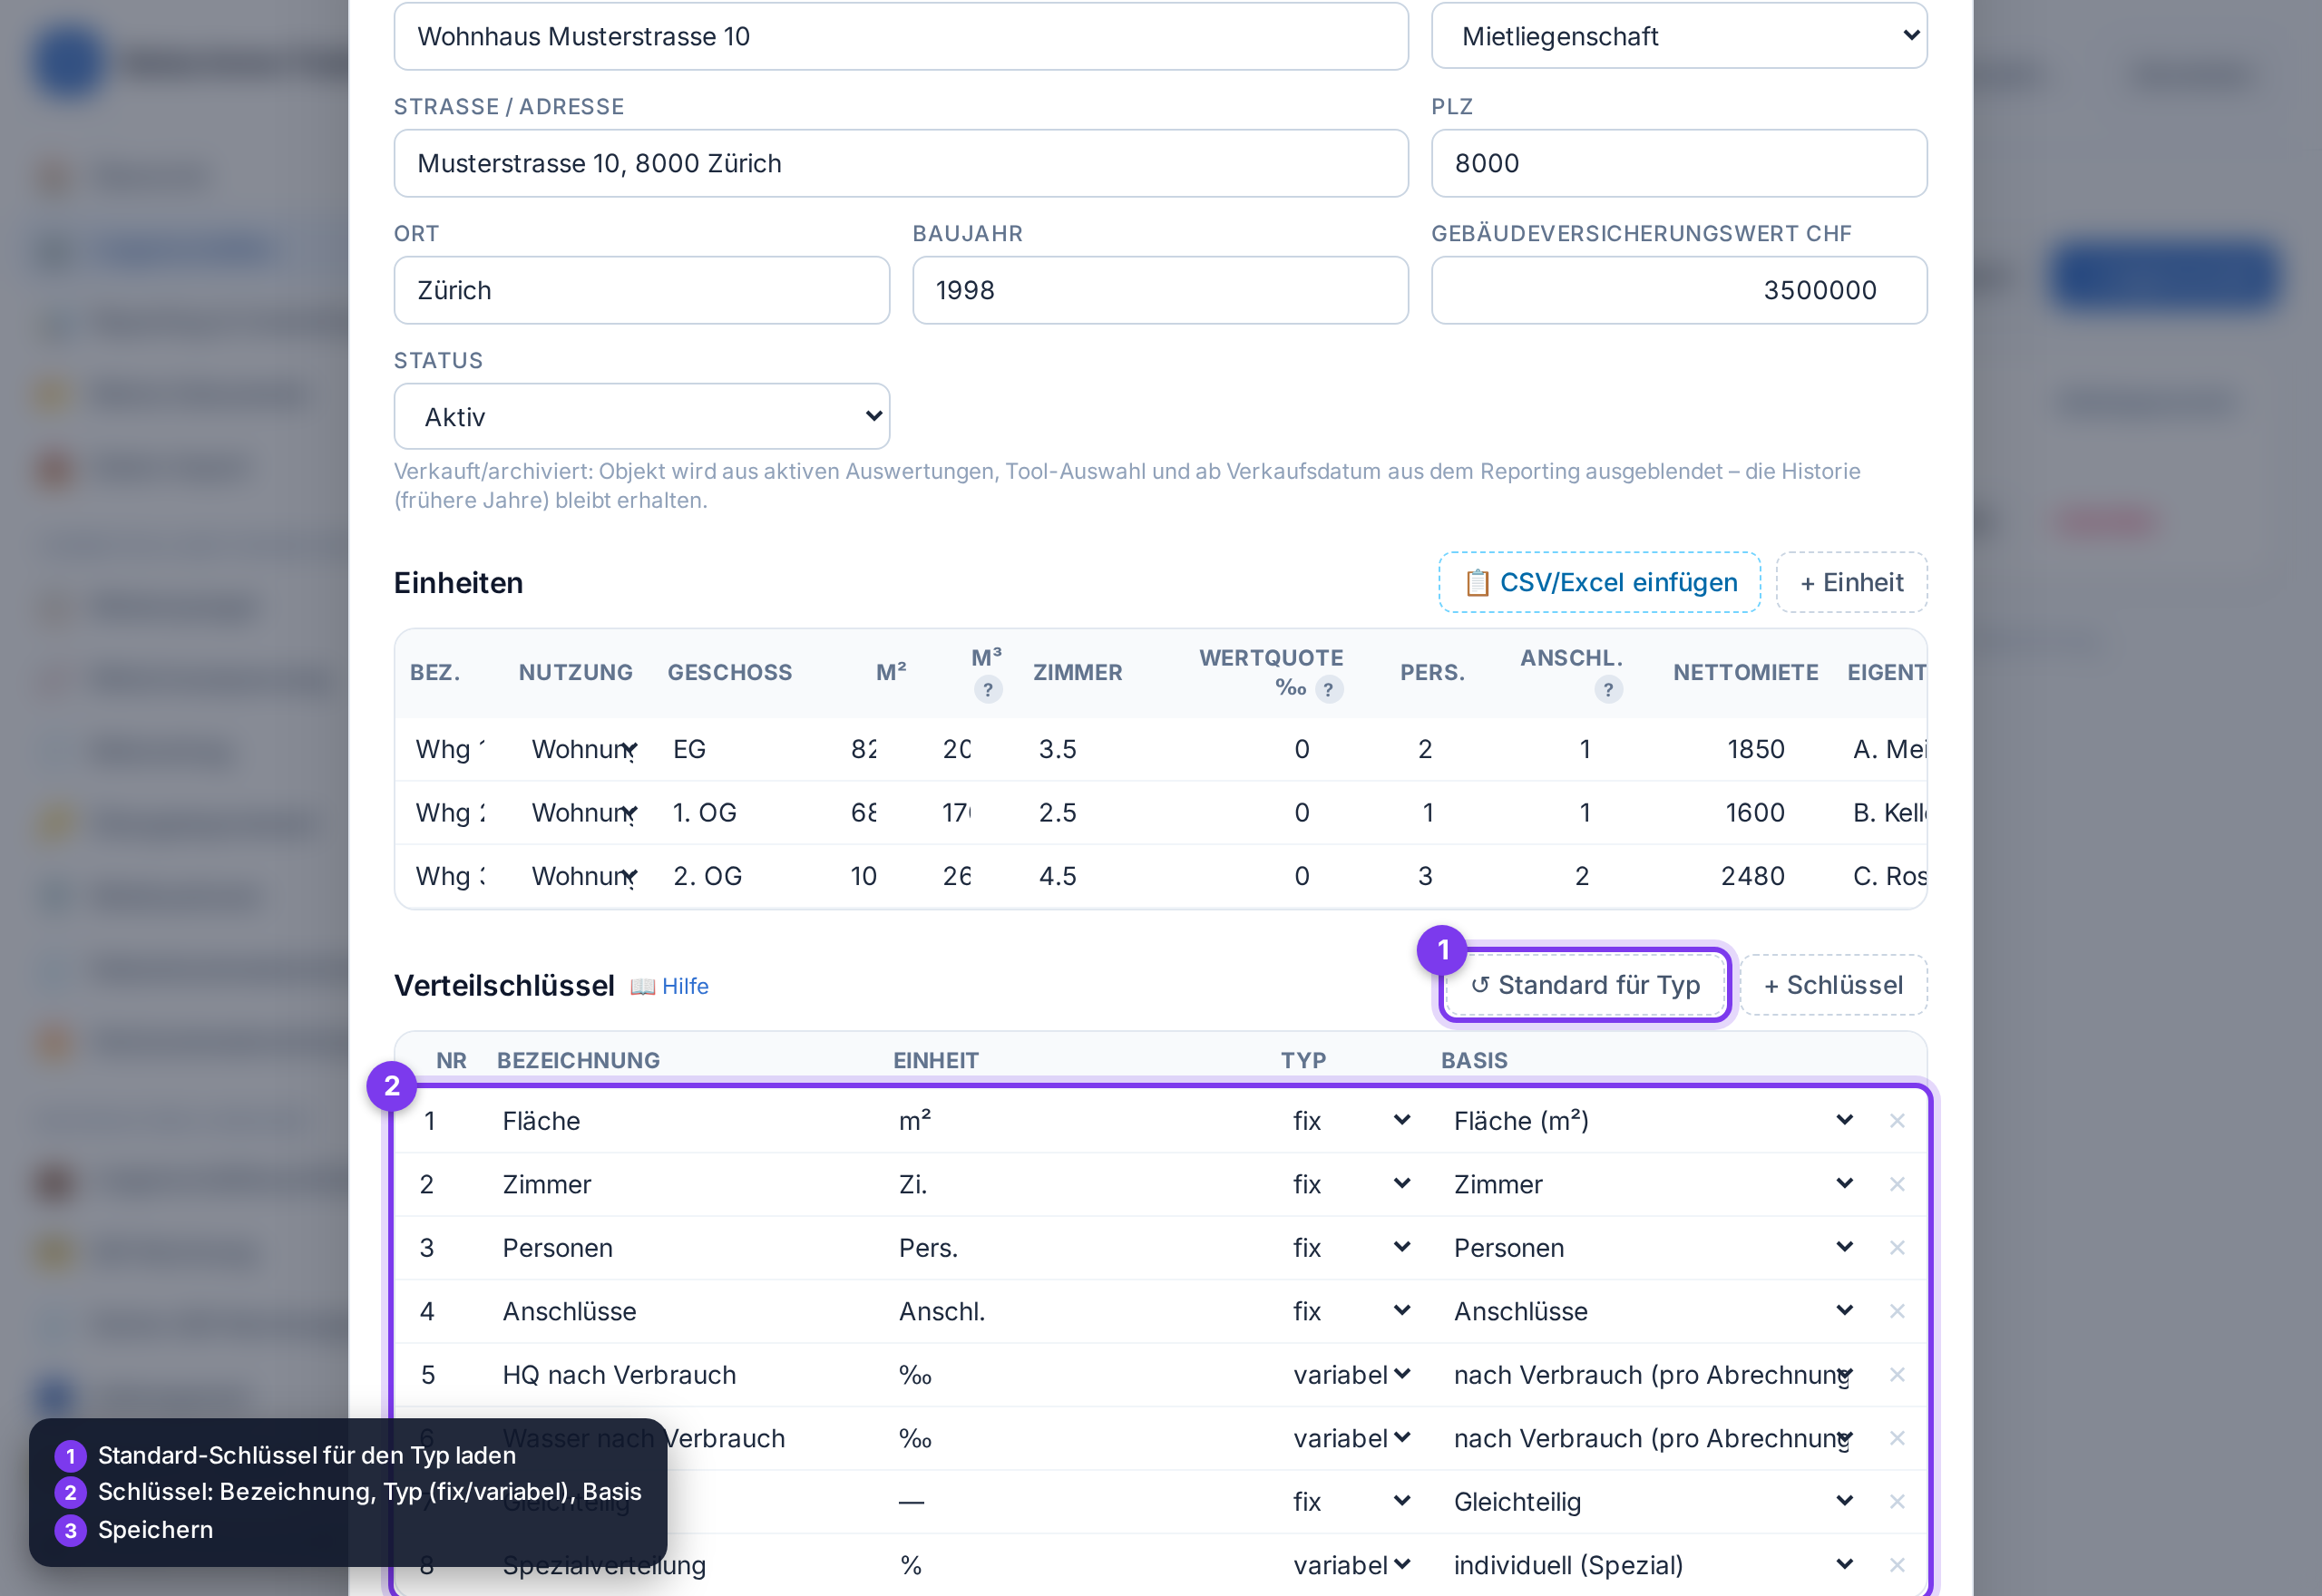The image size is (2322, 1596).
Task: Remove the Gleichteilig key row
Action: point(1897,1501)
